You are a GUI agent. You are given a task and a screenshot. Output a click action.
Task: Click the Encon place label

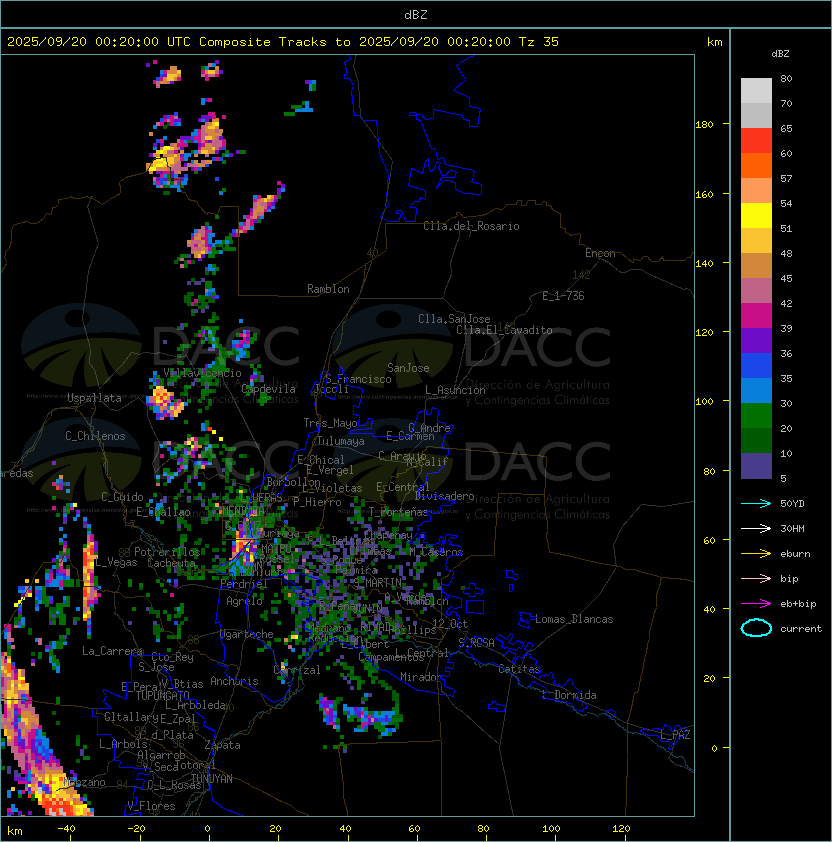pyautogui.click(x=600, y=253)
